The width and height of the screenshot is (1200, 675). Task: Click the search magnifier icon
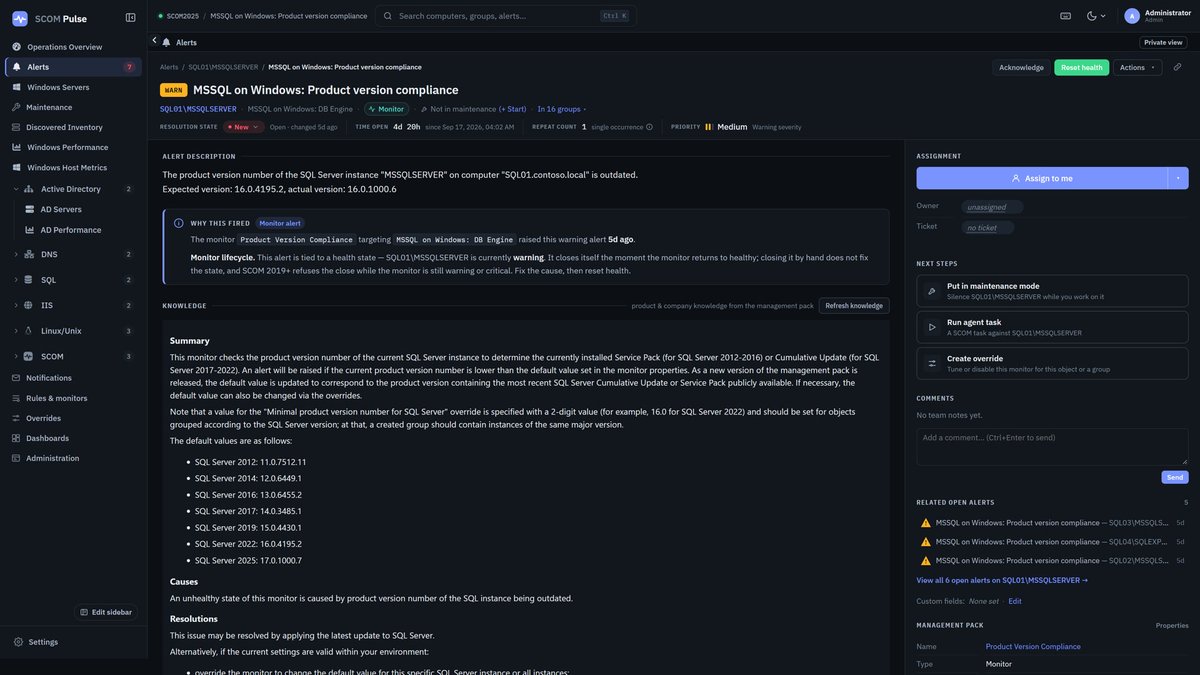[388, 16]
